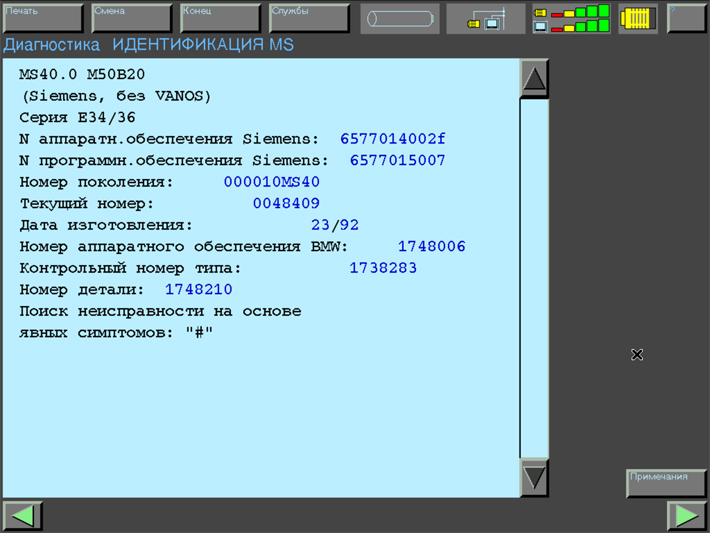Click part number 1748210

(198, 289)
